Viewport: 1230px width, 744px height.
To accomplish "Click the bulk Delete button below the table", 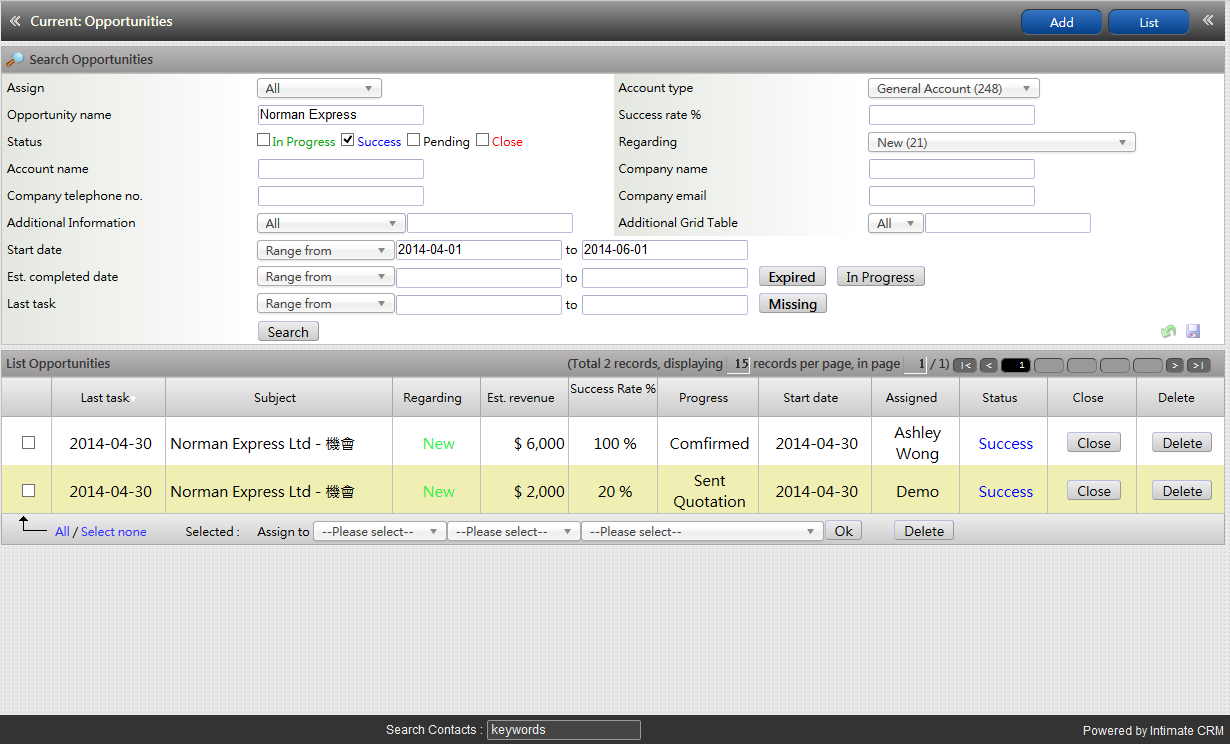I will [924, 531].
